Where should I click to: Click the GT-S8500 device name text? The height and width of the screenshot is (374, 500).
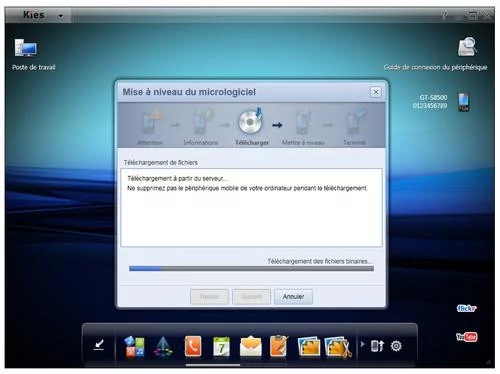[x=433, y=98]
